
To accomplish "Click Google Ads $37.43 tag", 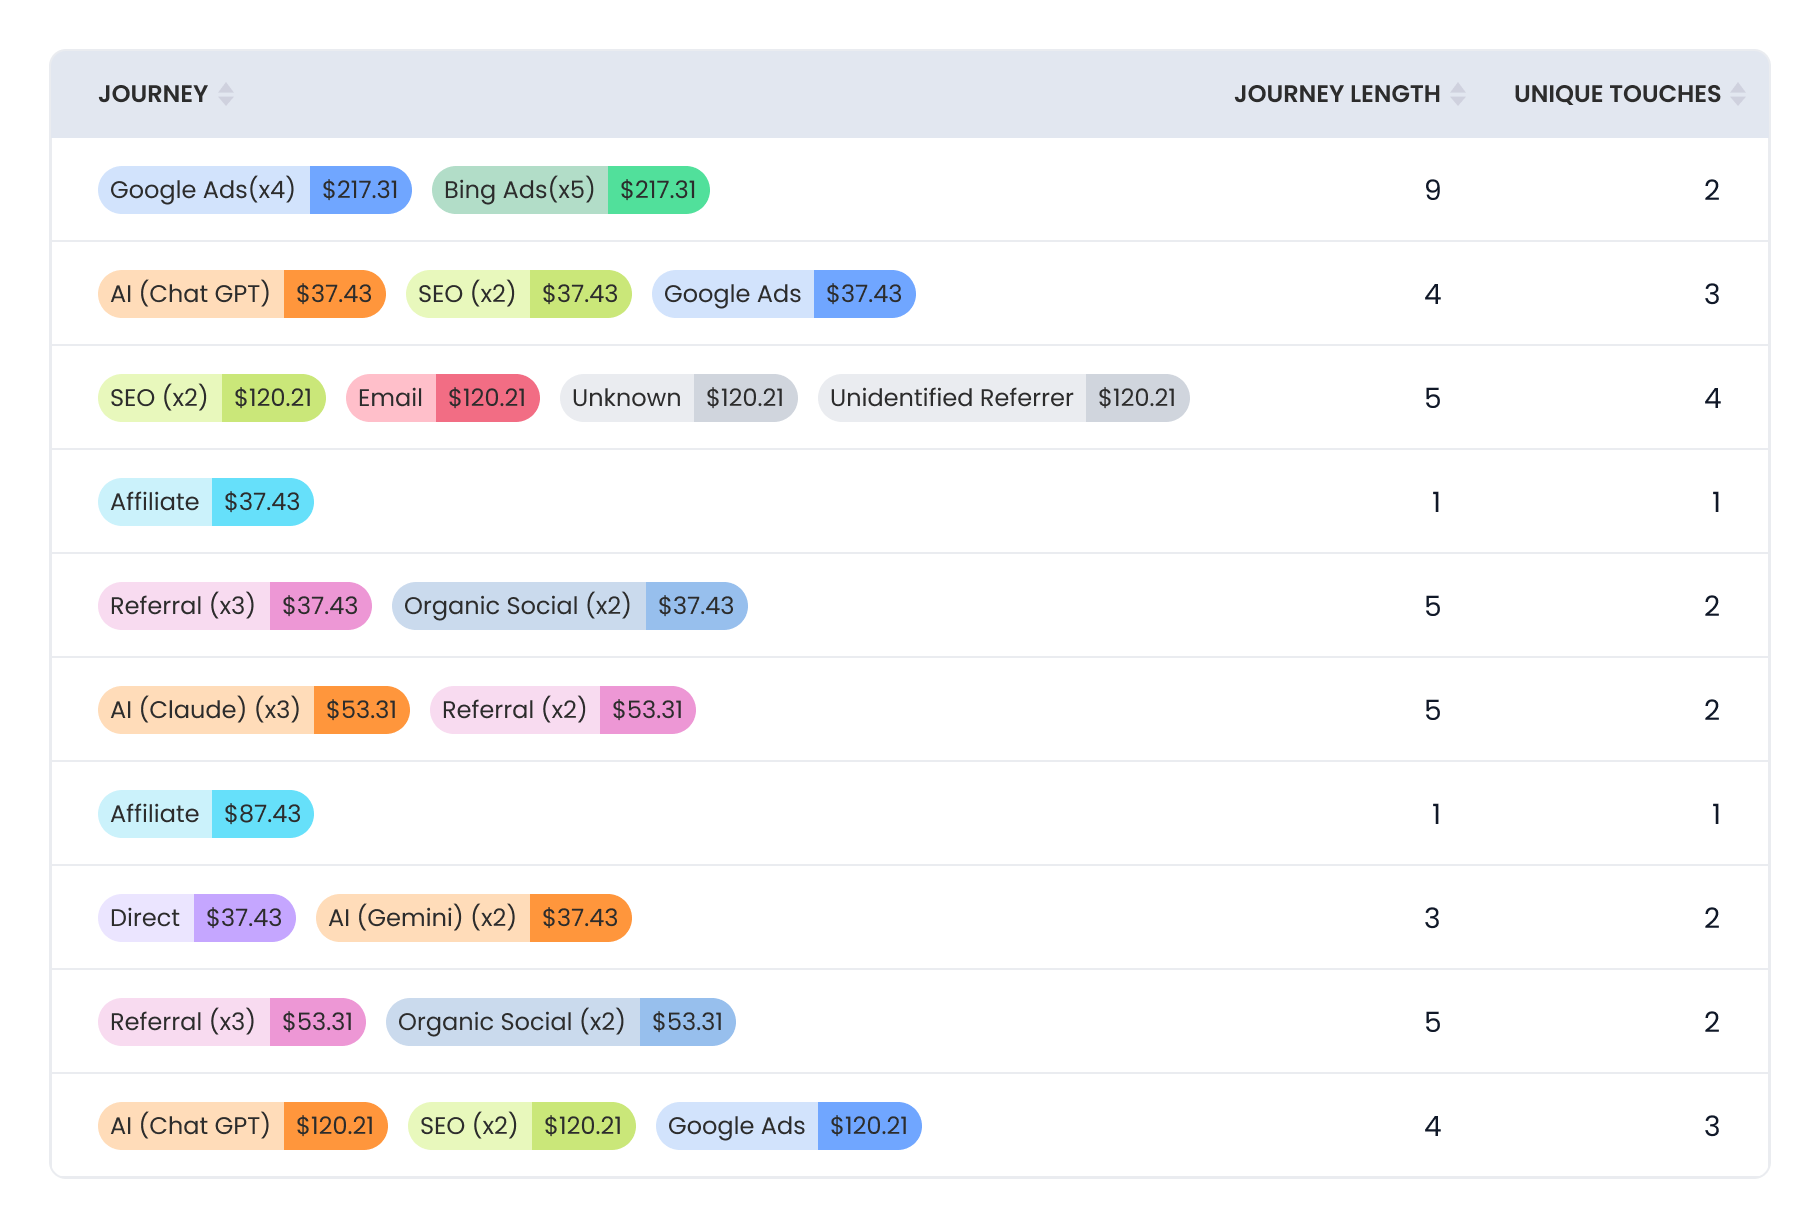I will [784, 294].
